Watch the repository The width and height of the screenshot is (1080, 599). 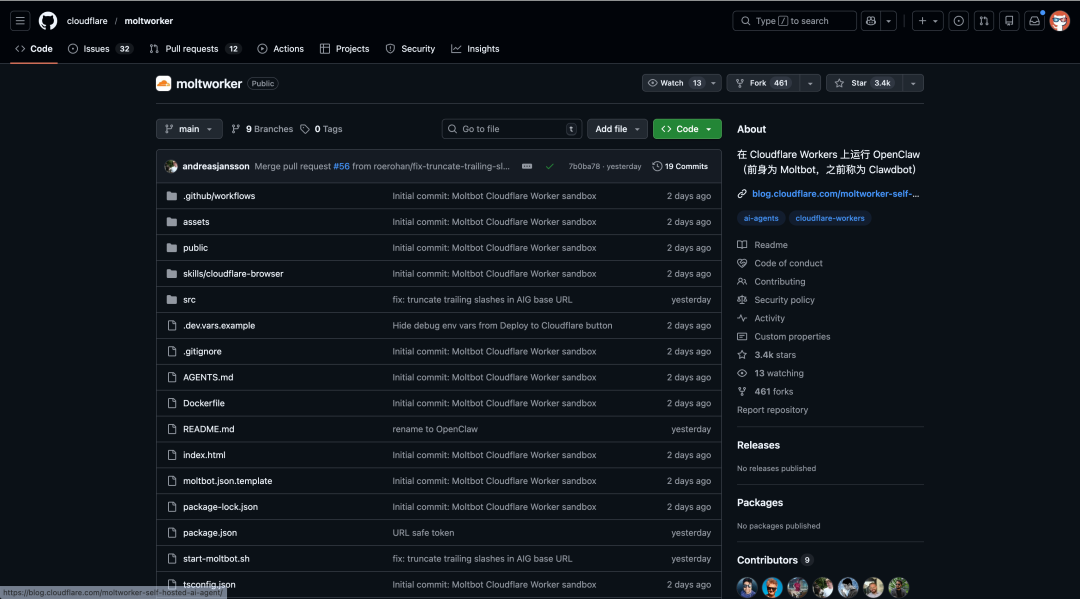coord(674,83)
